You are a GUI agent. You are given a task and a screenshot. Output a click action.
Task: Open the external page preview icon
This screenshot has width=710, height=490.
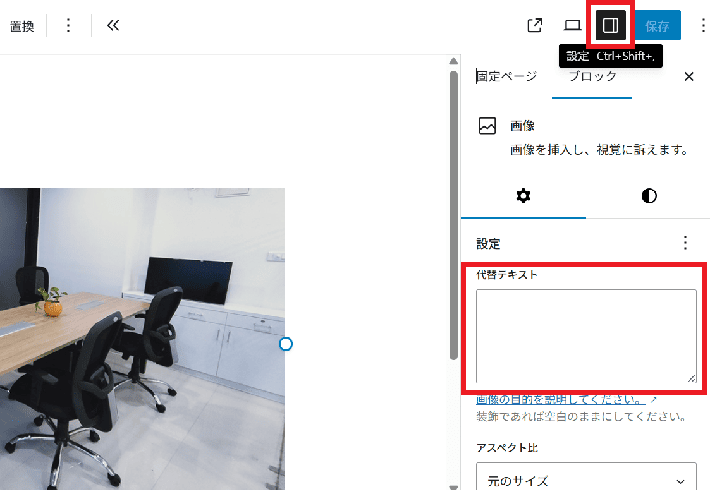click(x=535, y=25)
